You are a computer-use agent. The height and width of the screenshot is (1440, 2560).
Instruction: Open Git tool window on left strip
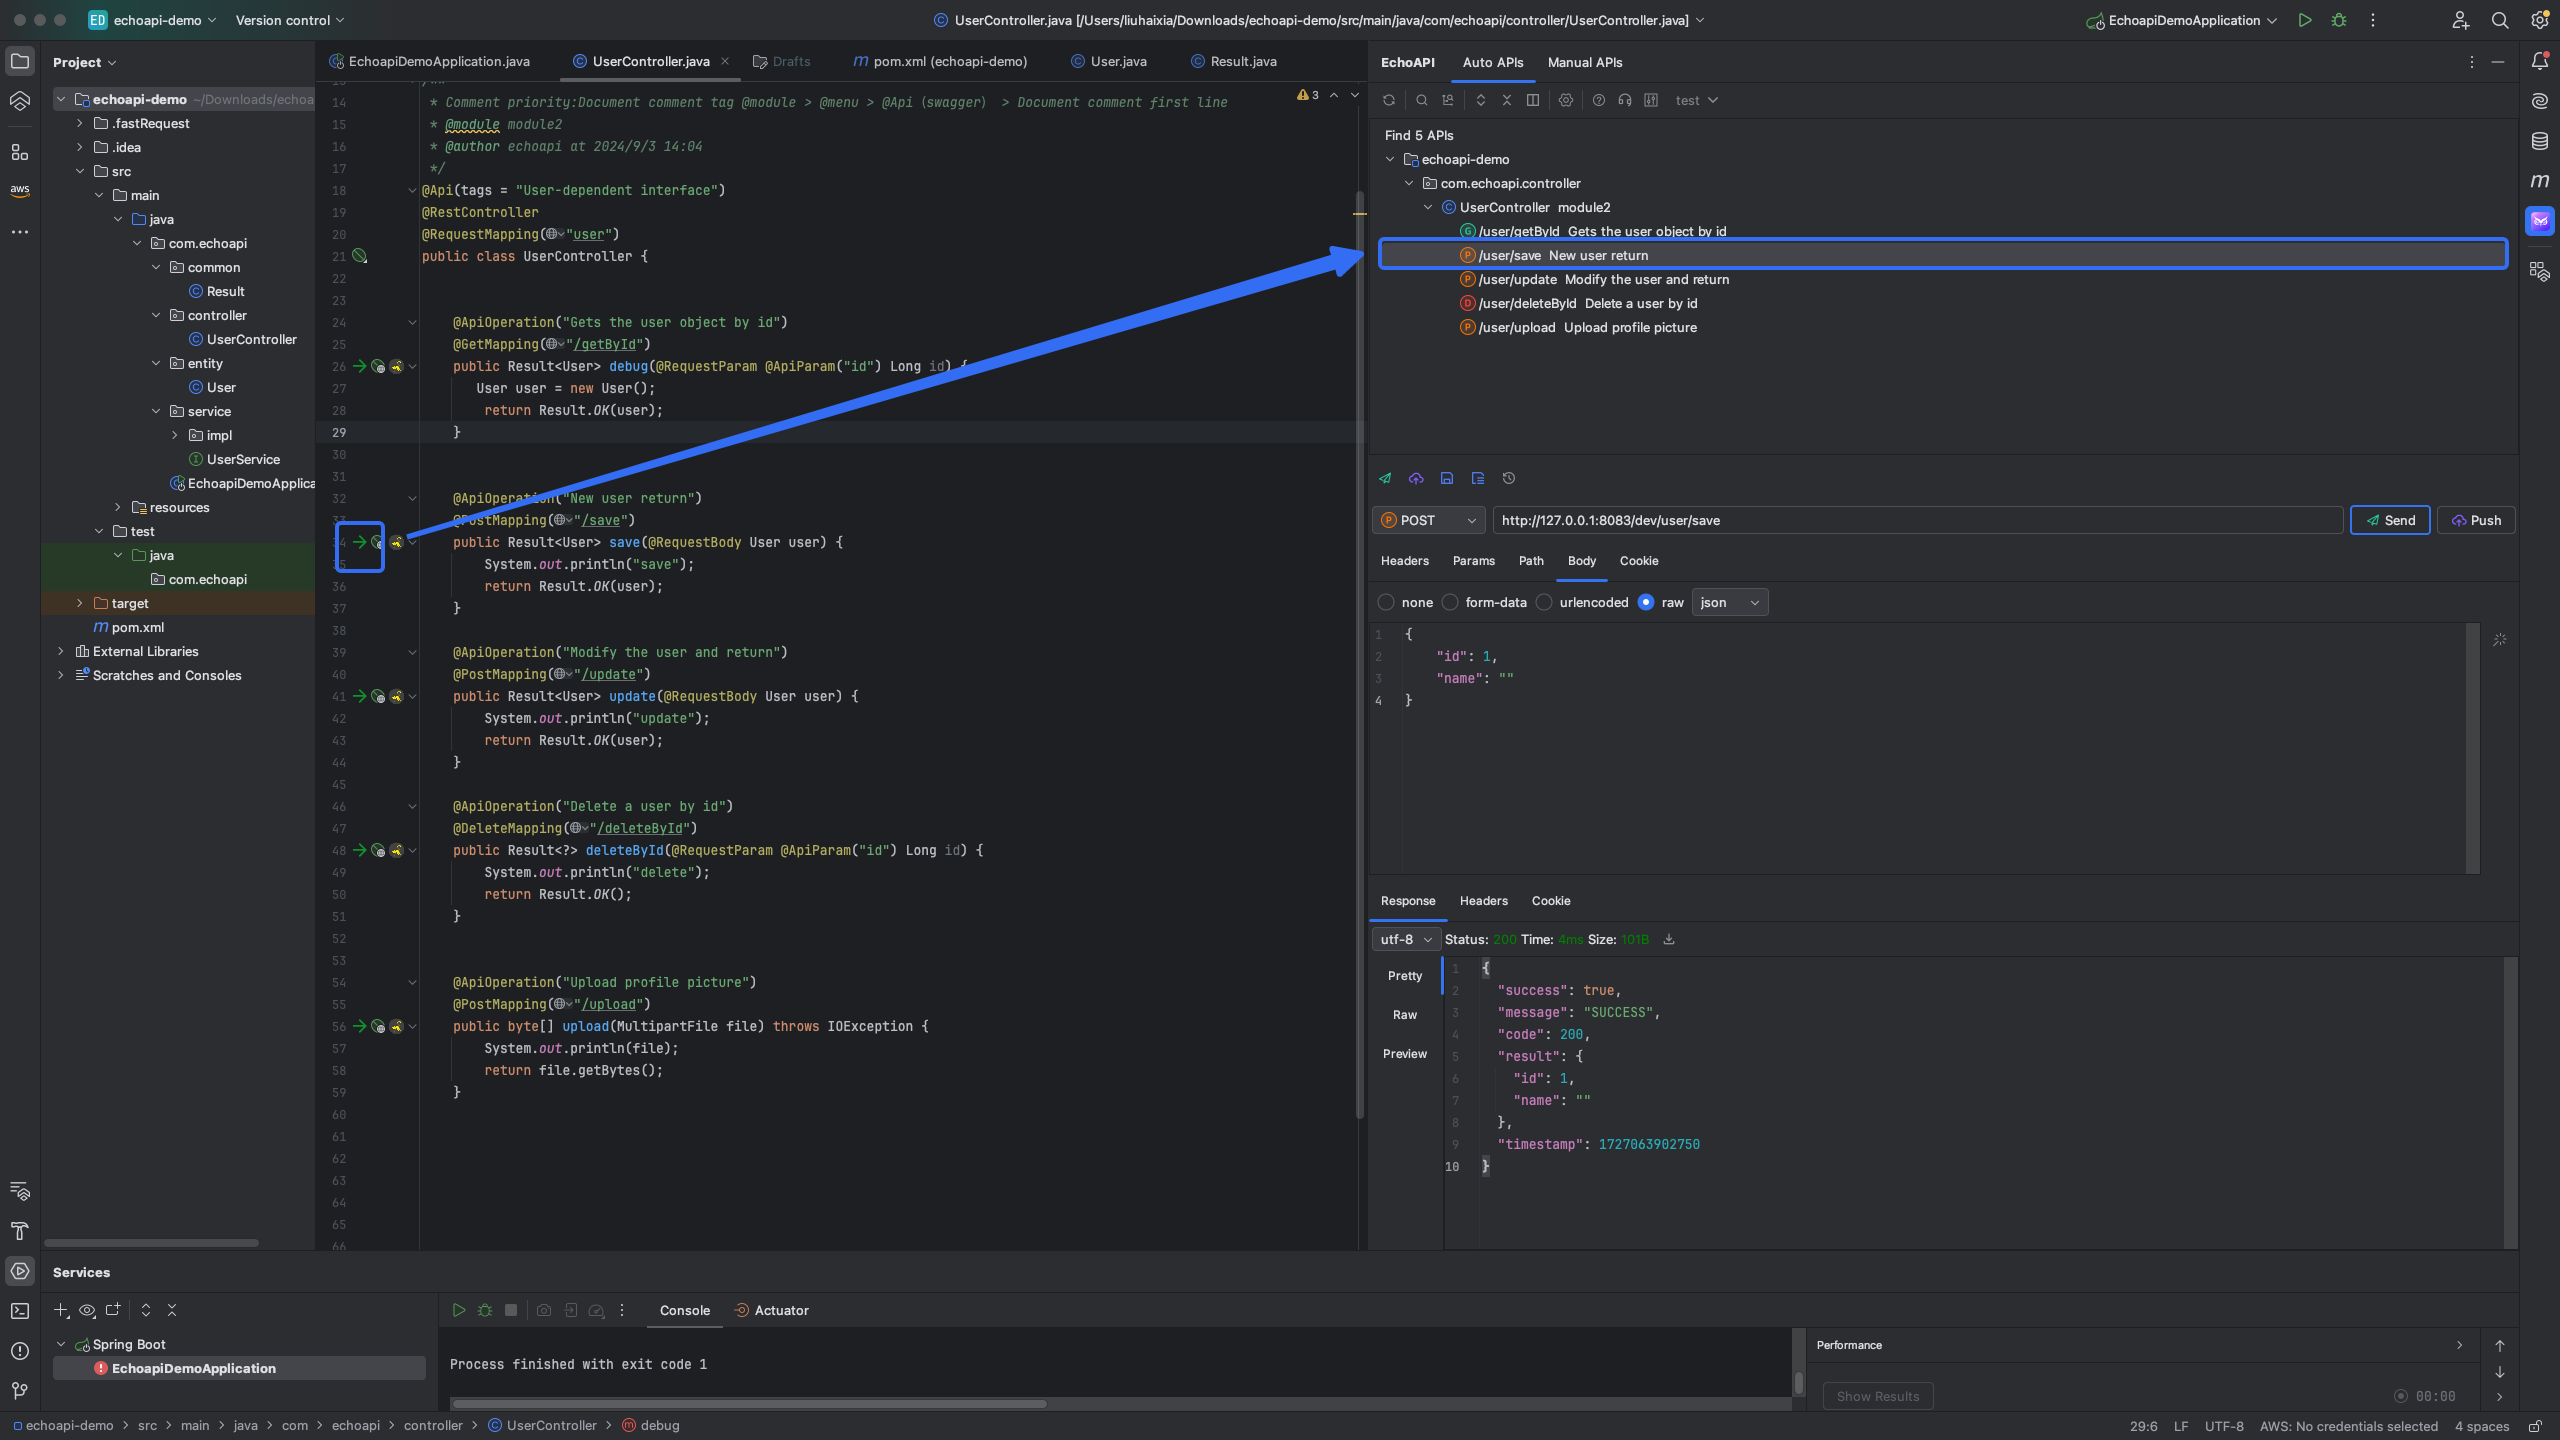(x=20, y=1391)
